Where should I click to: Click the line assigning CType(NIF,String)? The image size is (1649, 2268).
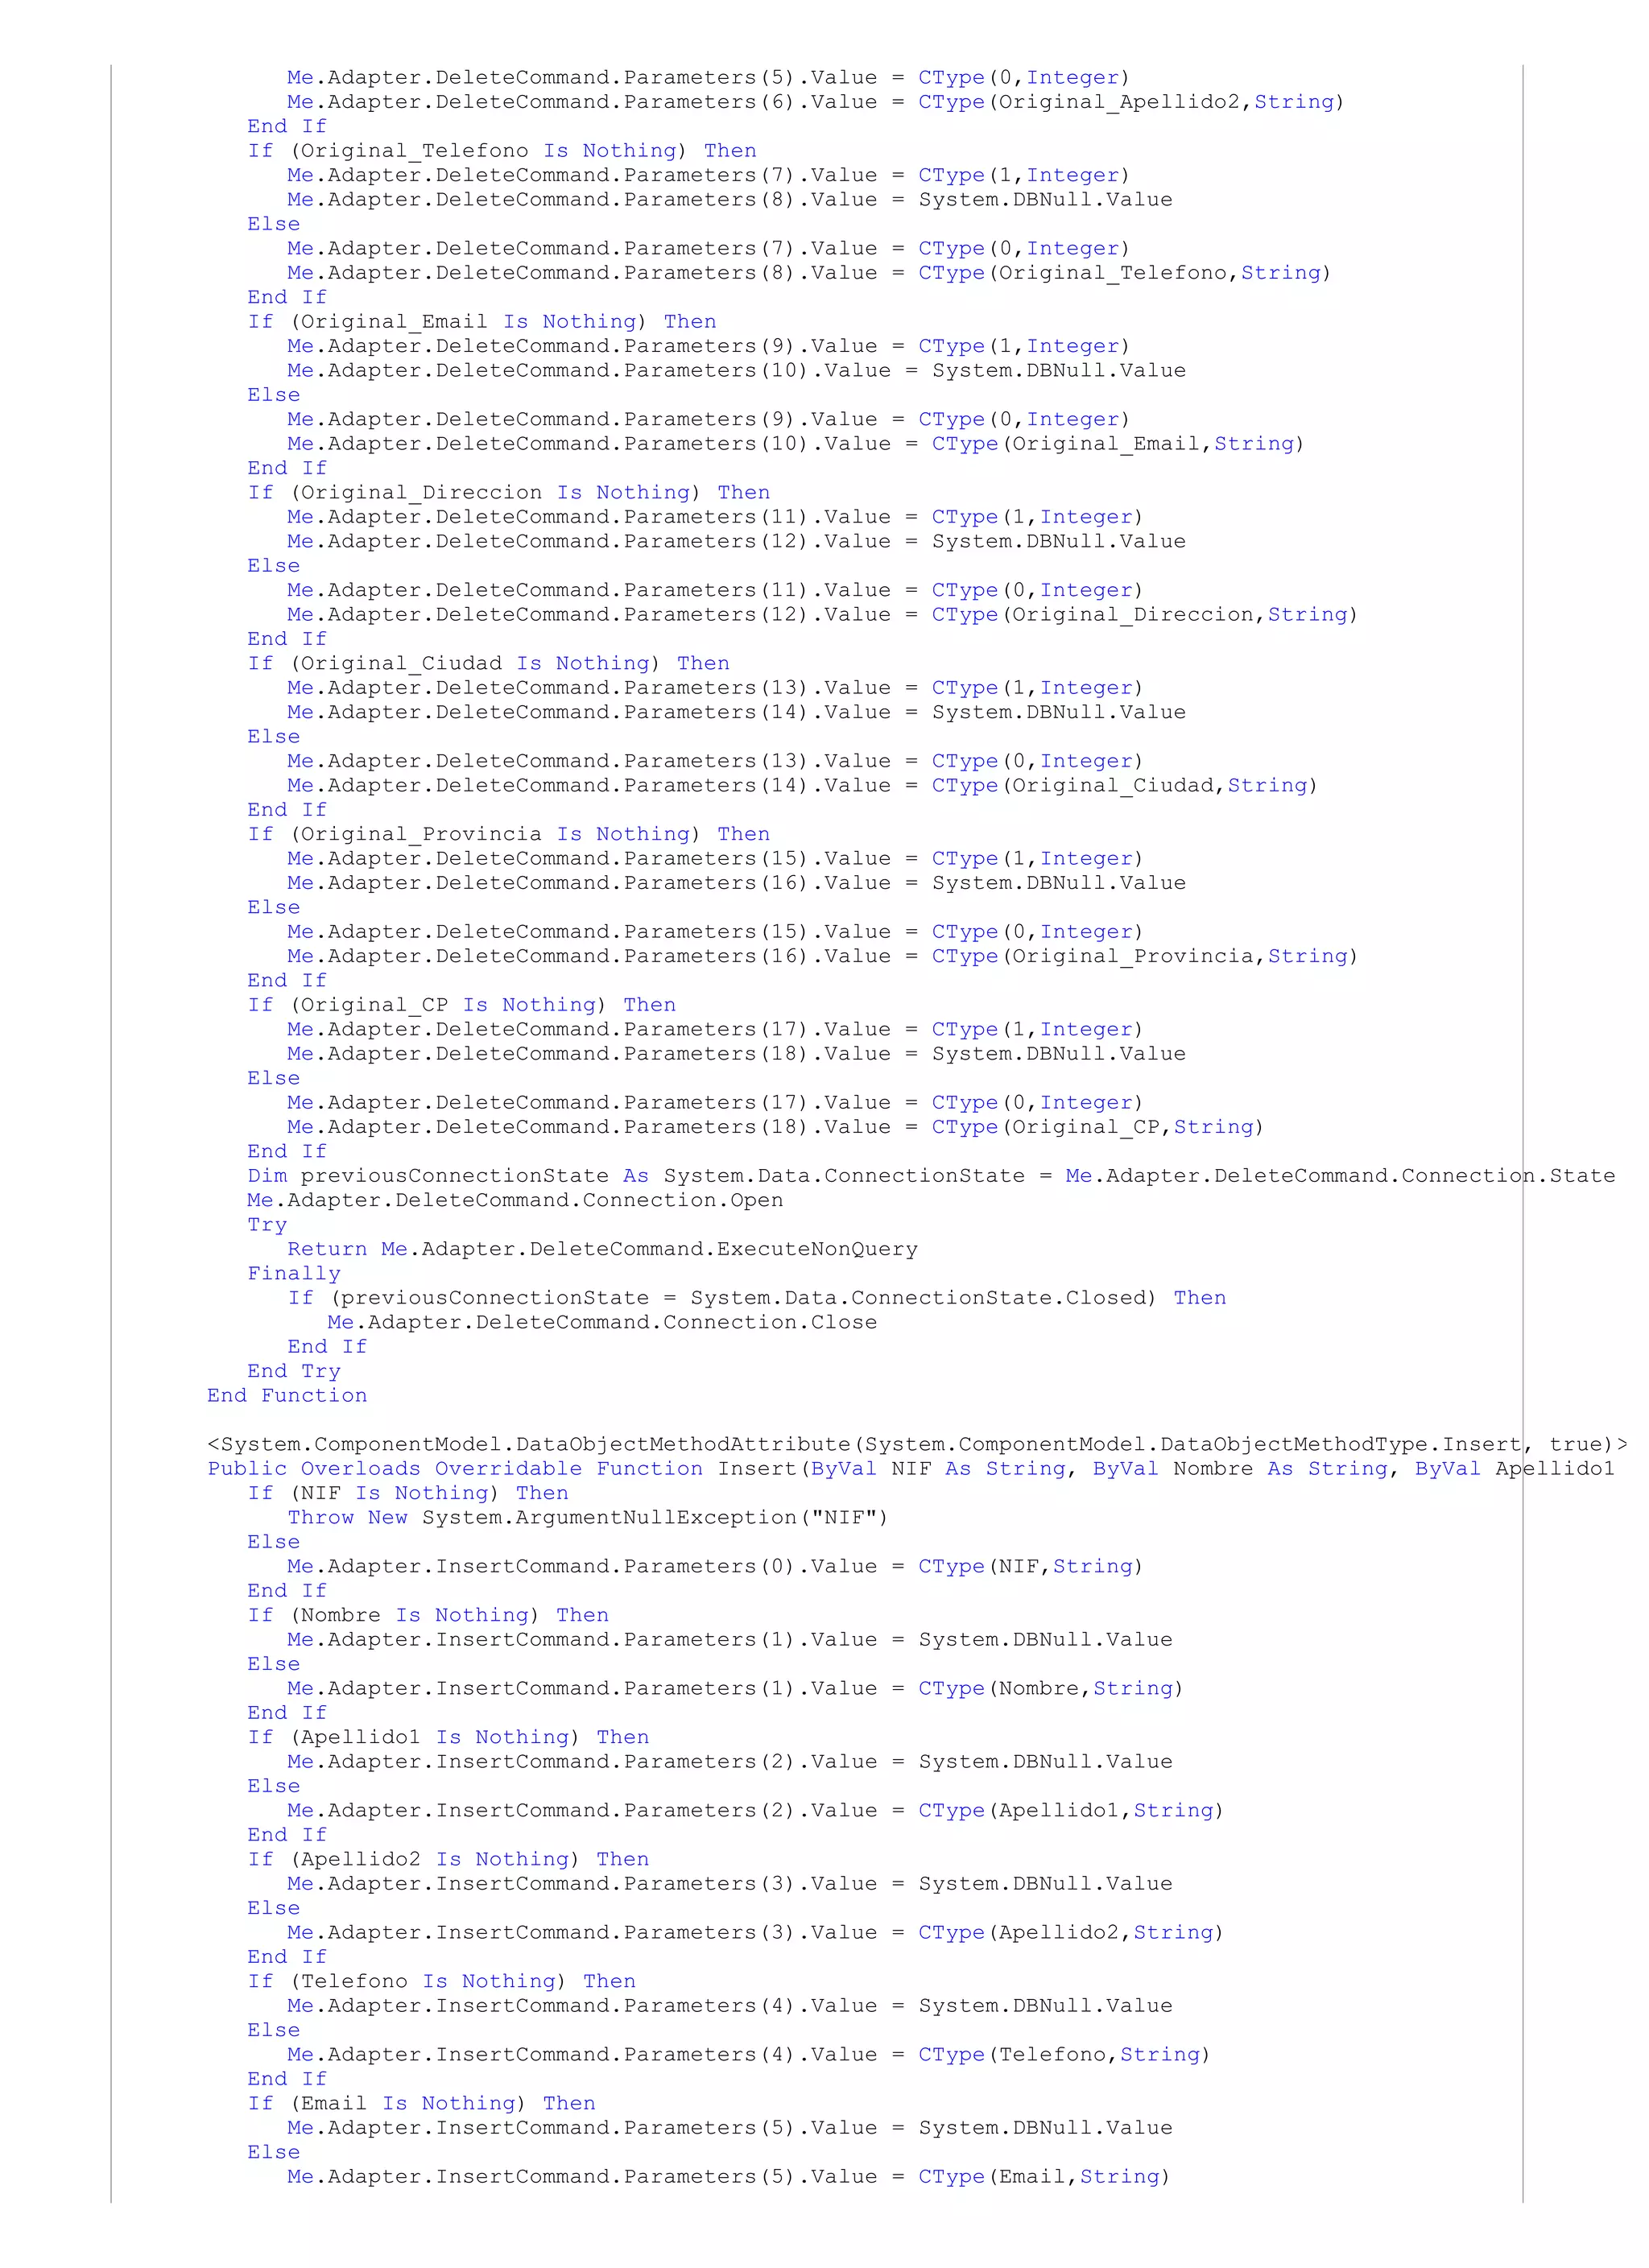[715, 1567]
